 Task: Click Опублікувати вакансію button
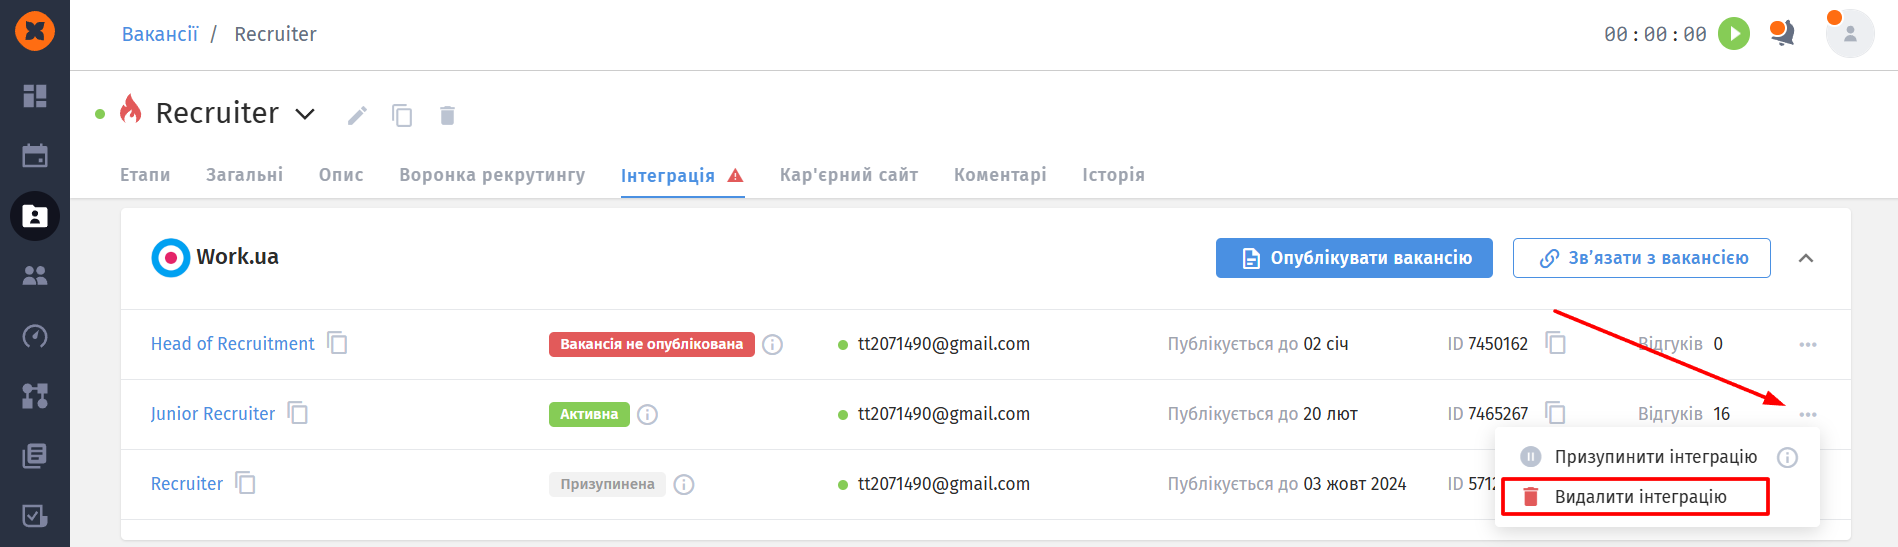(1354, 258)
